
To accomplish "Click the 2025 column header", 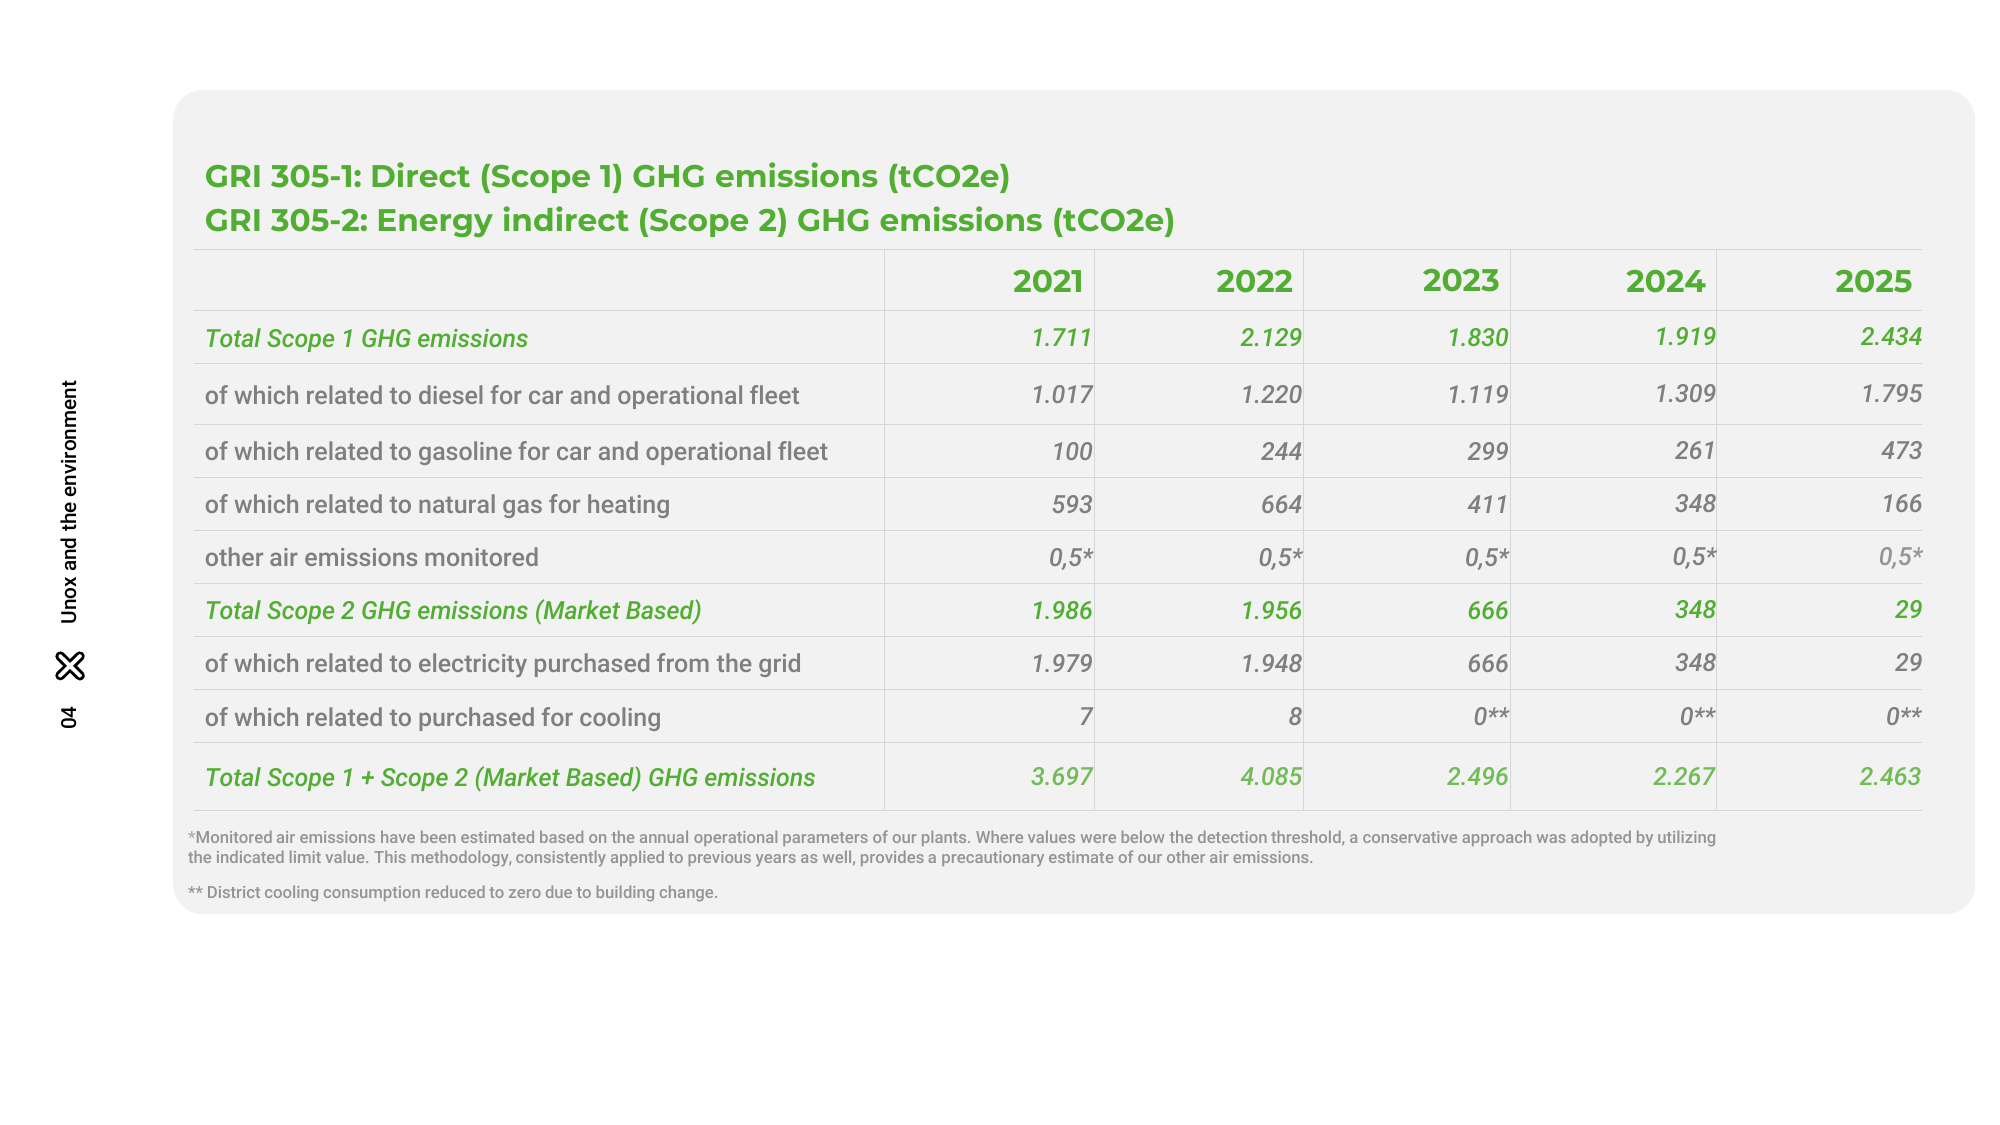I will 1873,281.
